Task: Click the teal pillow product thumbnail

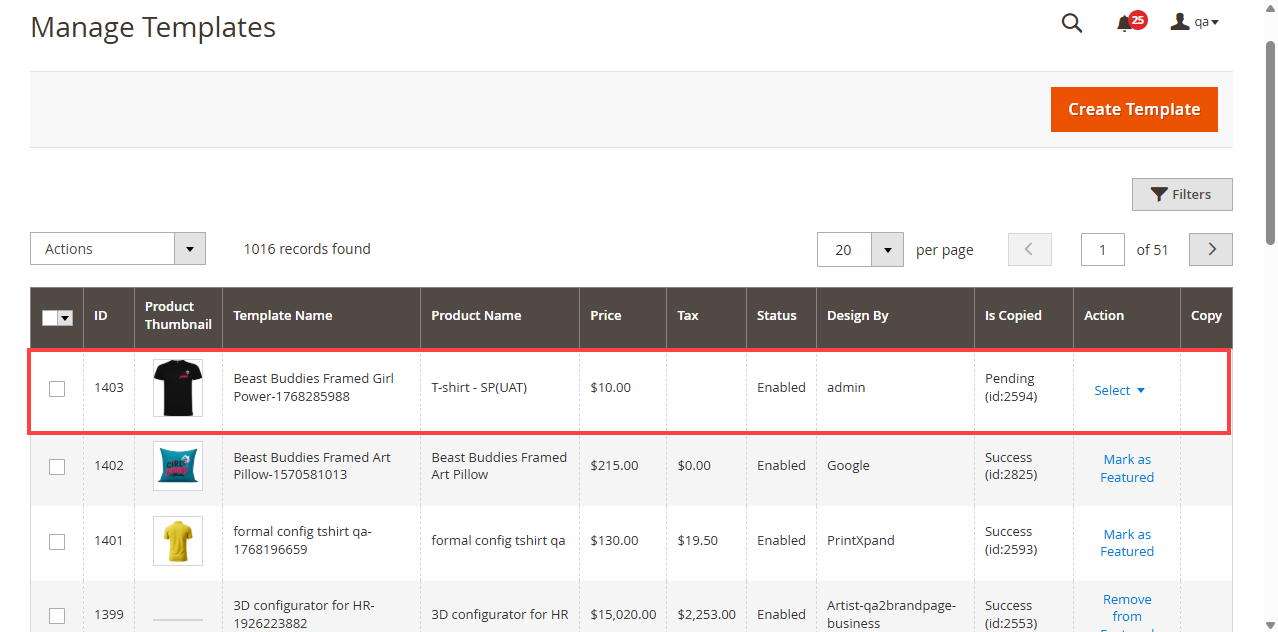Action: (x=178, y=466)
